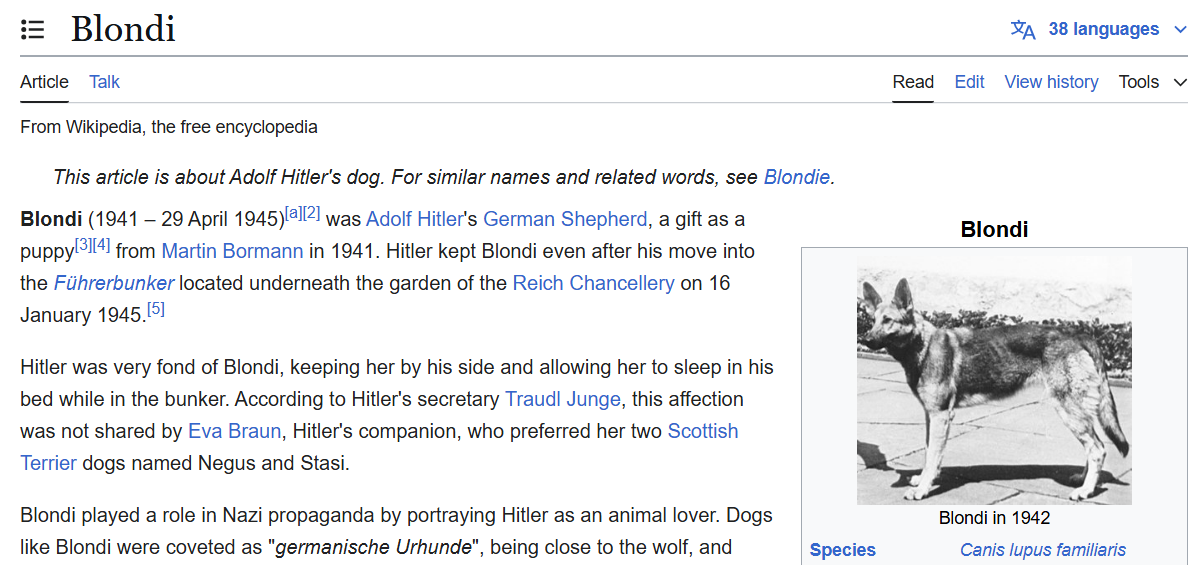Go to the German Shepherd link
The height and width of the screenshot is (565, 1196).
tap(565, 219)
